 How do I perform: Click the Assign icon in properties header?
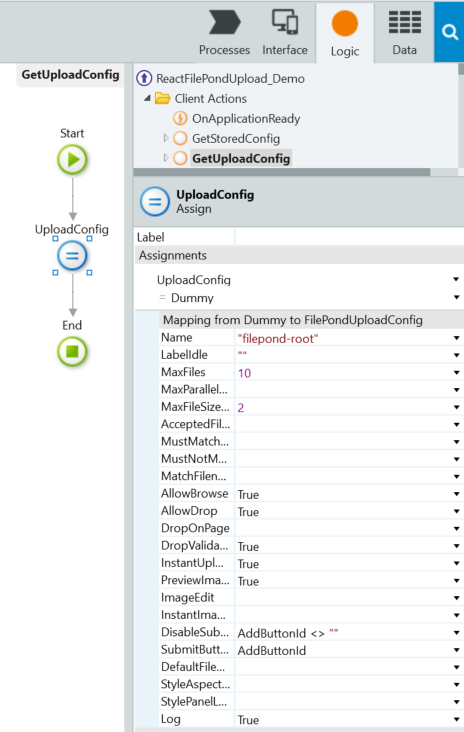tap(155, 202)
